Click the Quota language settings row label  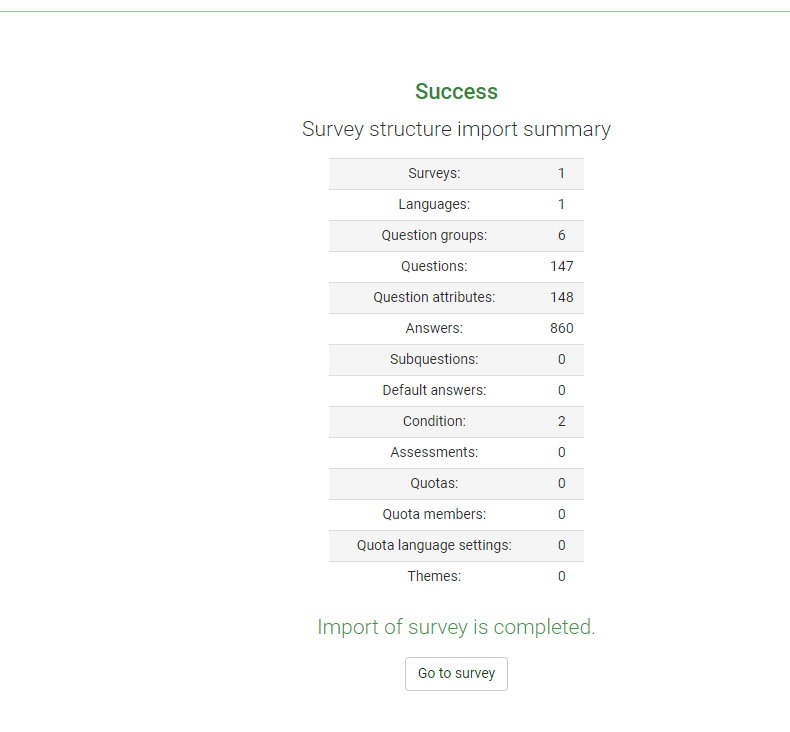(x=434, y=545)
